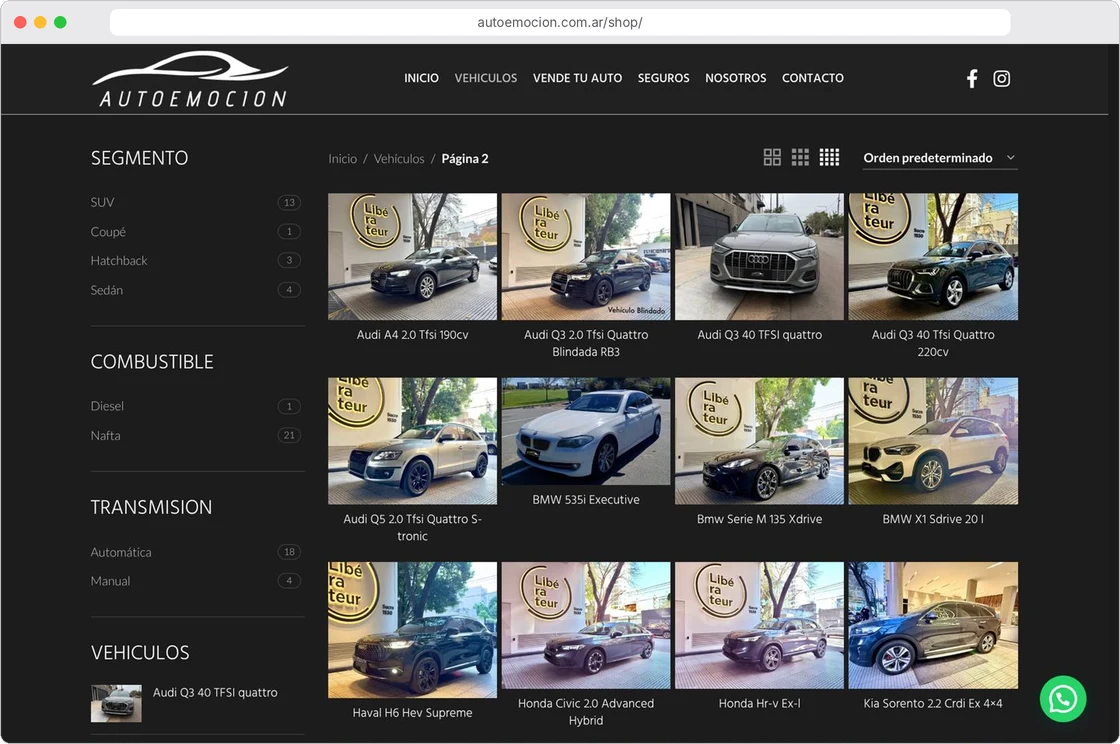This screenshot has height=744, width=1120.
Task: Filter by Sedán segment
Action: coord(106,290)
